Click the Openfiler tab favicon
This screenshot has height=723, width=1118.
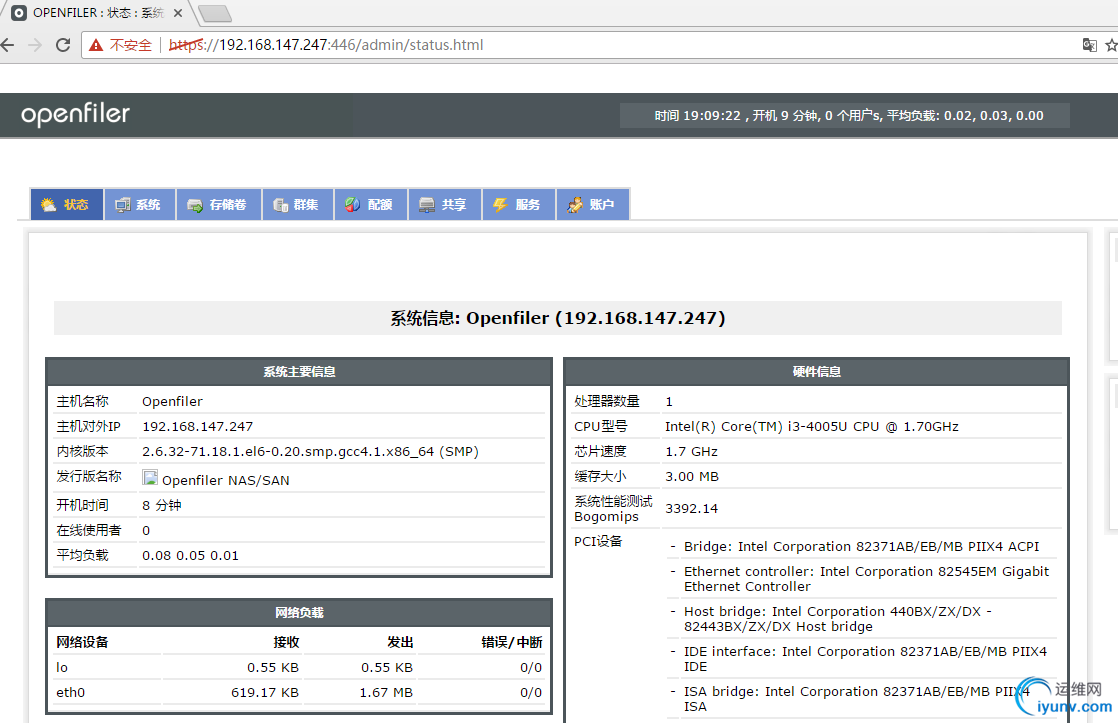19,13
